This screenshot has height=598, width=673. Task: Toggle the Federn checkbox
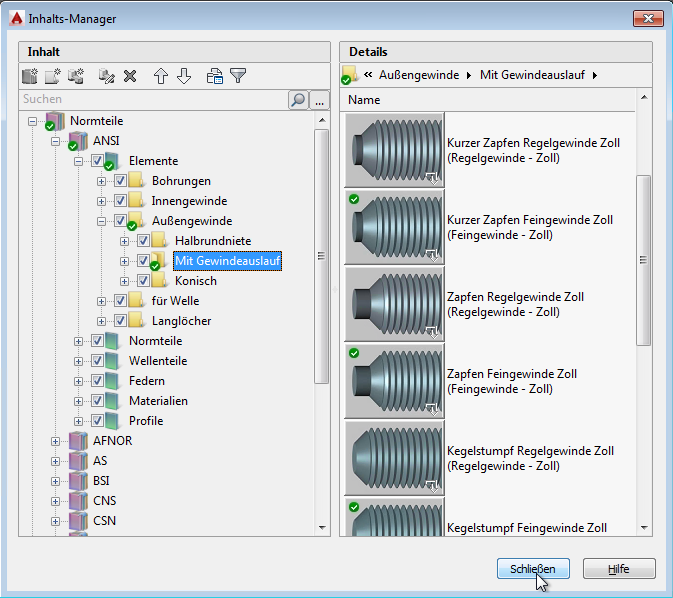(x=97, y=380)
